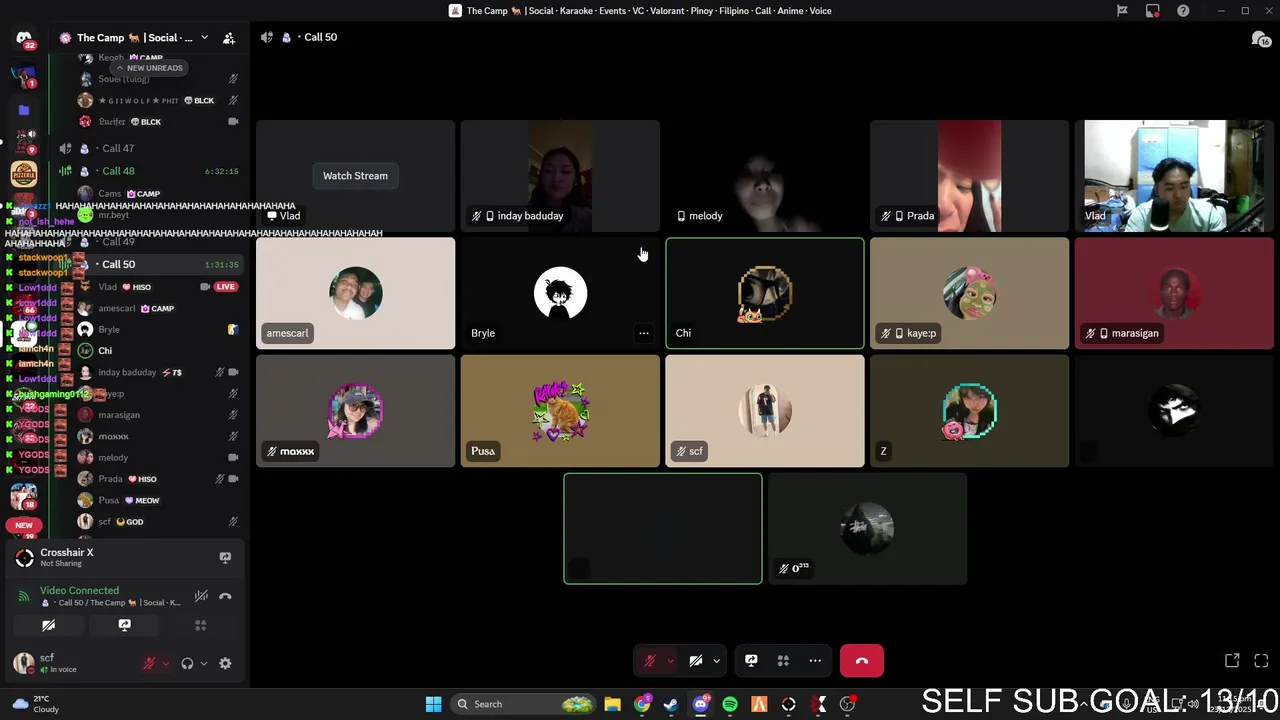
Task: Share screen from the sidebar voice panel
Action: [x=124, y=625]
